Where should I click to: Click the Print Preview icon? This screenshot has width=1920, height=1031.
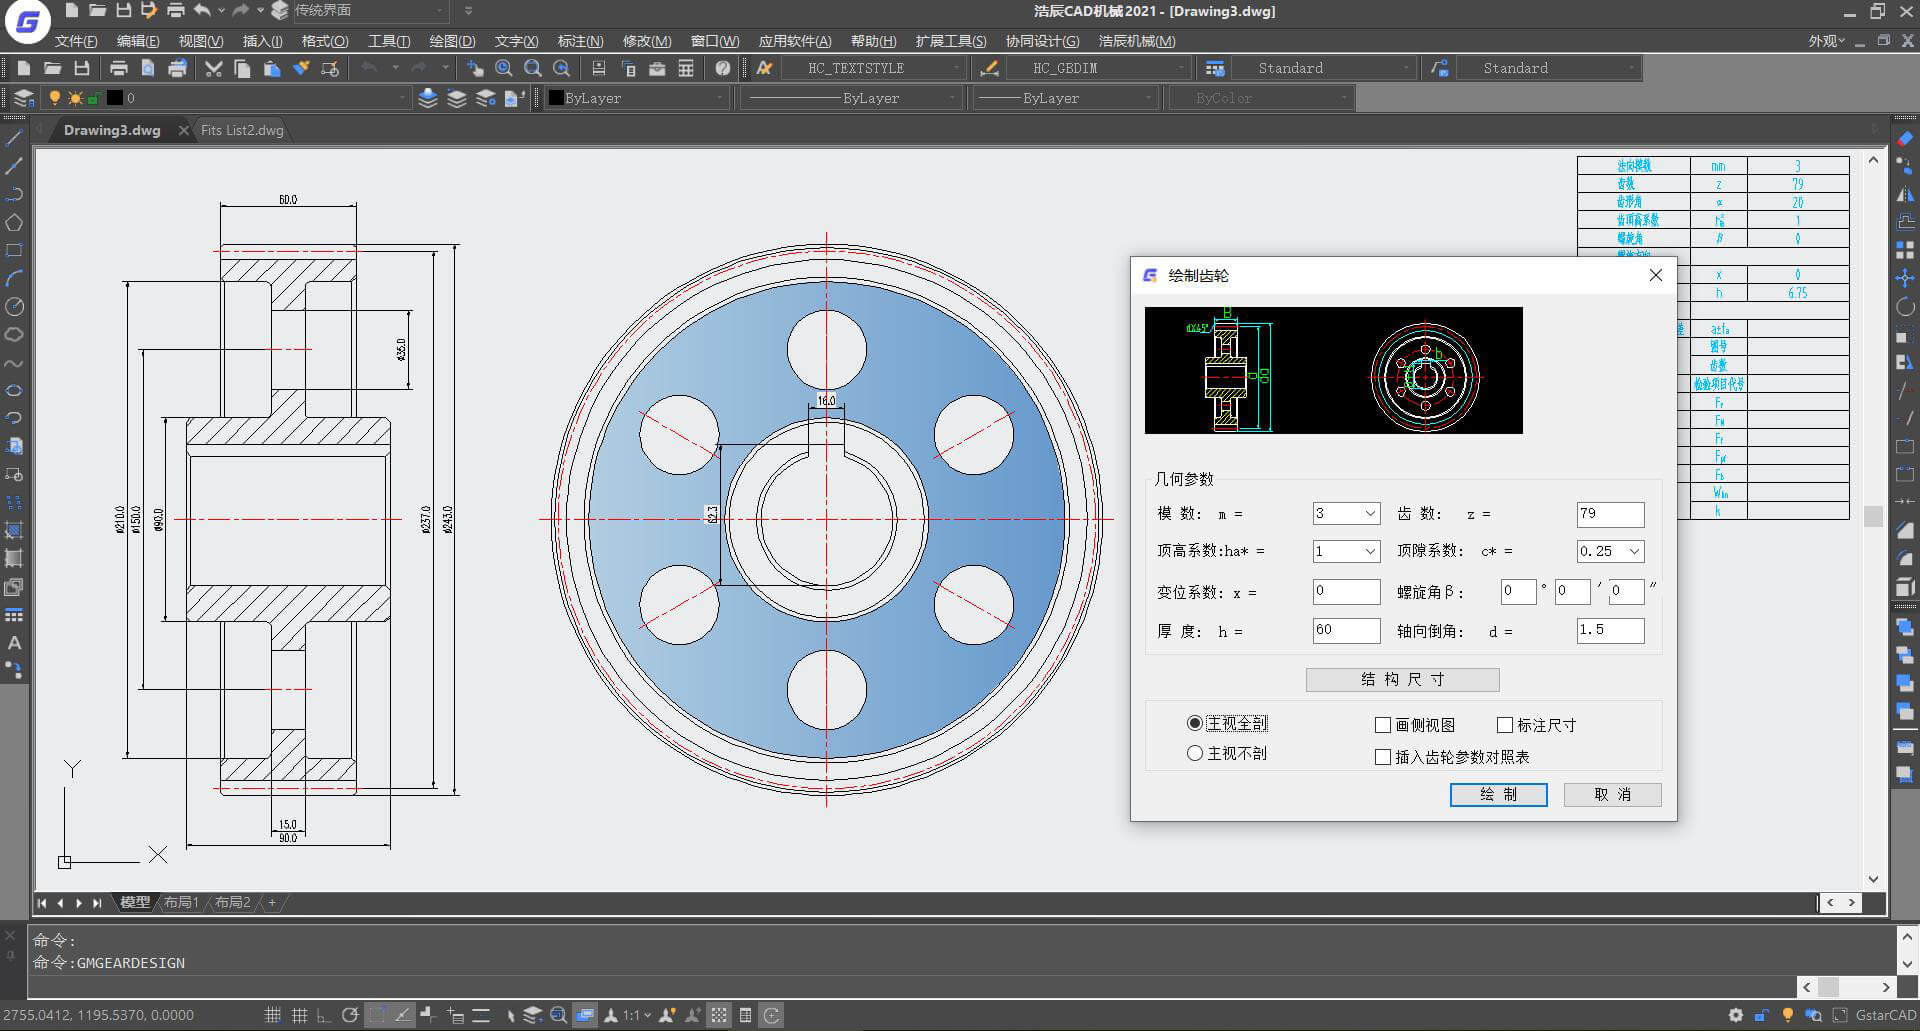(x=148, y=68)
